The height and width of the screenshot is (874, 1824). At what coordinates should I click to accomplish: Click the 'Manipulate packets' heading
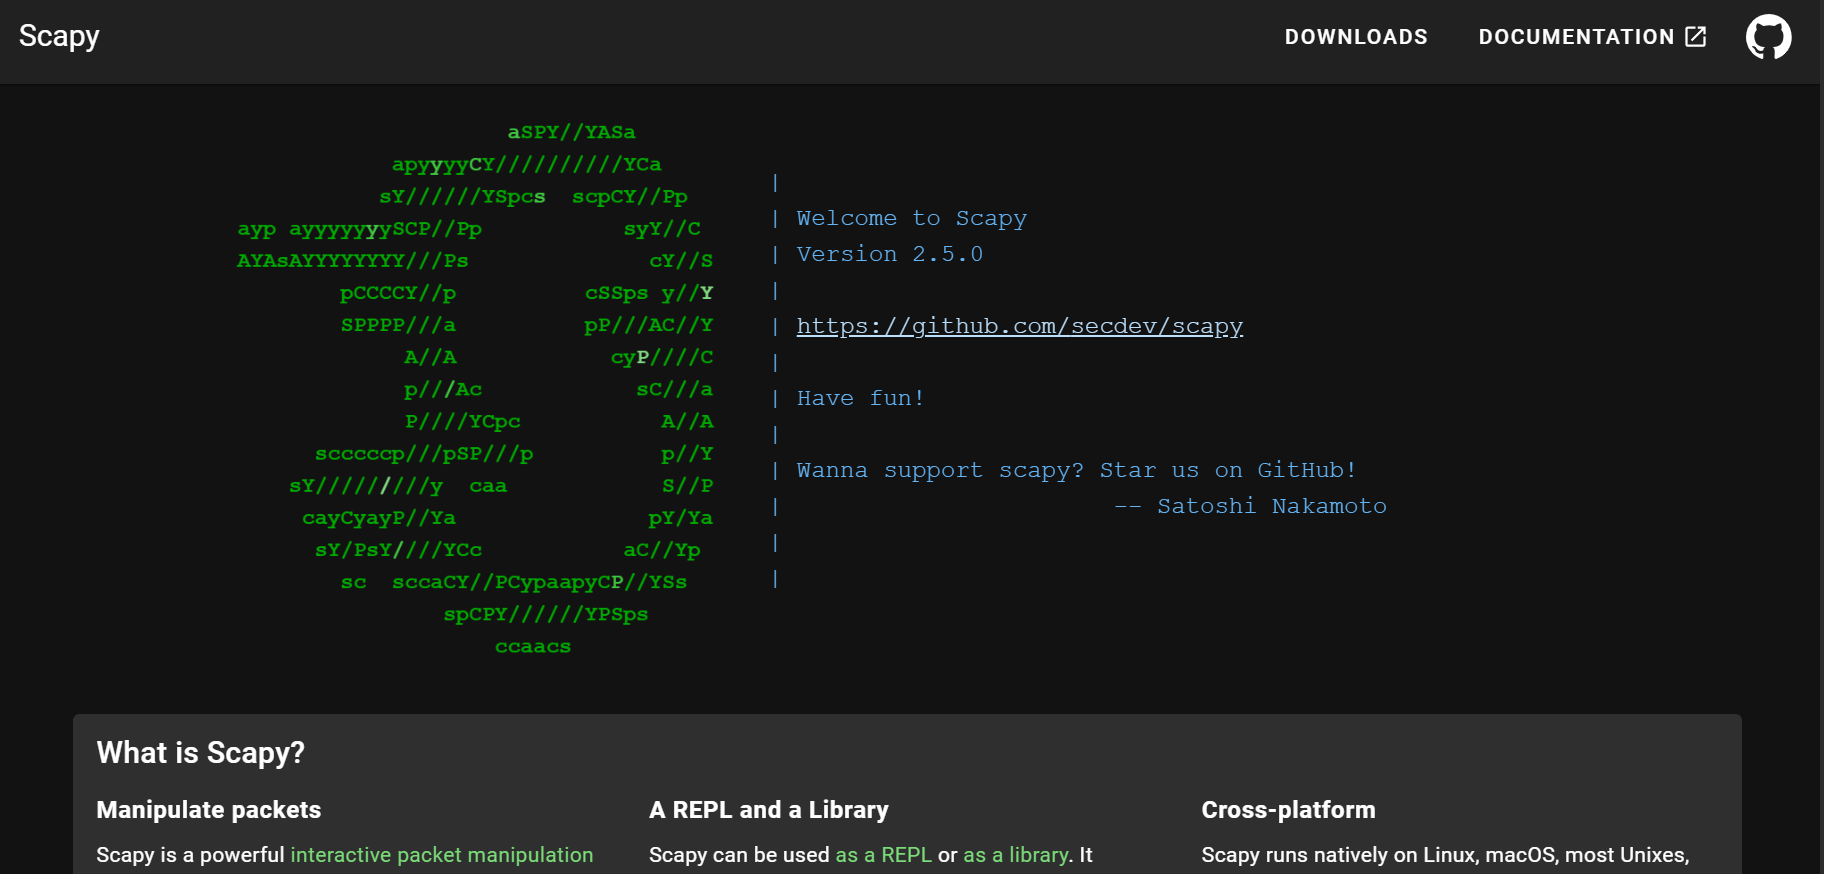click(x=208, y=810)
